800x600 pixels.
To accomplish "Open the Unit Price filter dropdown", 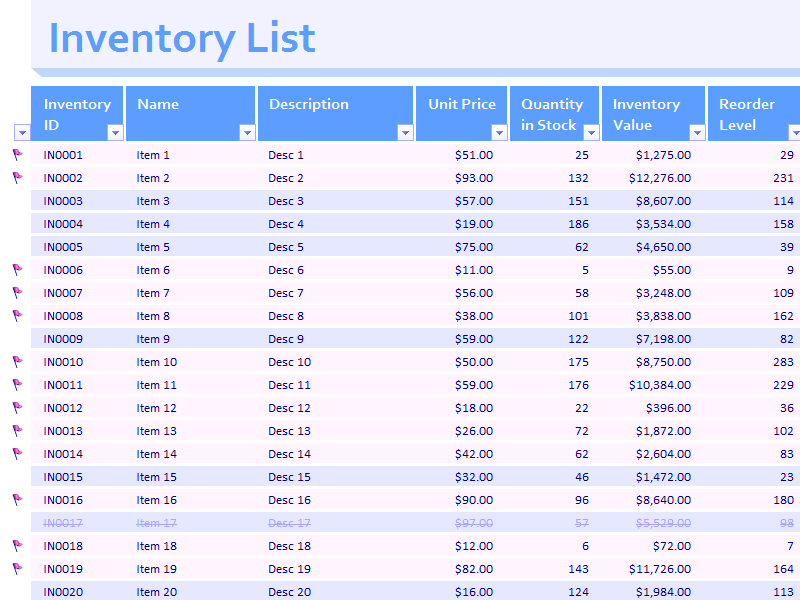I will point(499,131).
